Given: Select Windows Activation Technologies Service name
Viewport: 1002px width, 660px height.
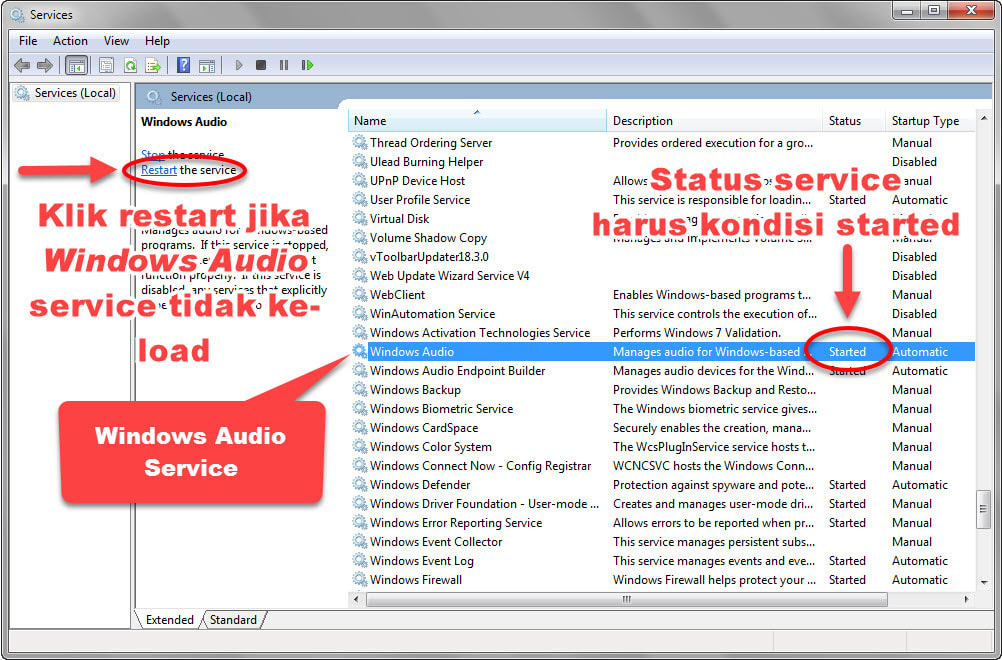Looking at the screenshot, I should (x=480, y=333).
